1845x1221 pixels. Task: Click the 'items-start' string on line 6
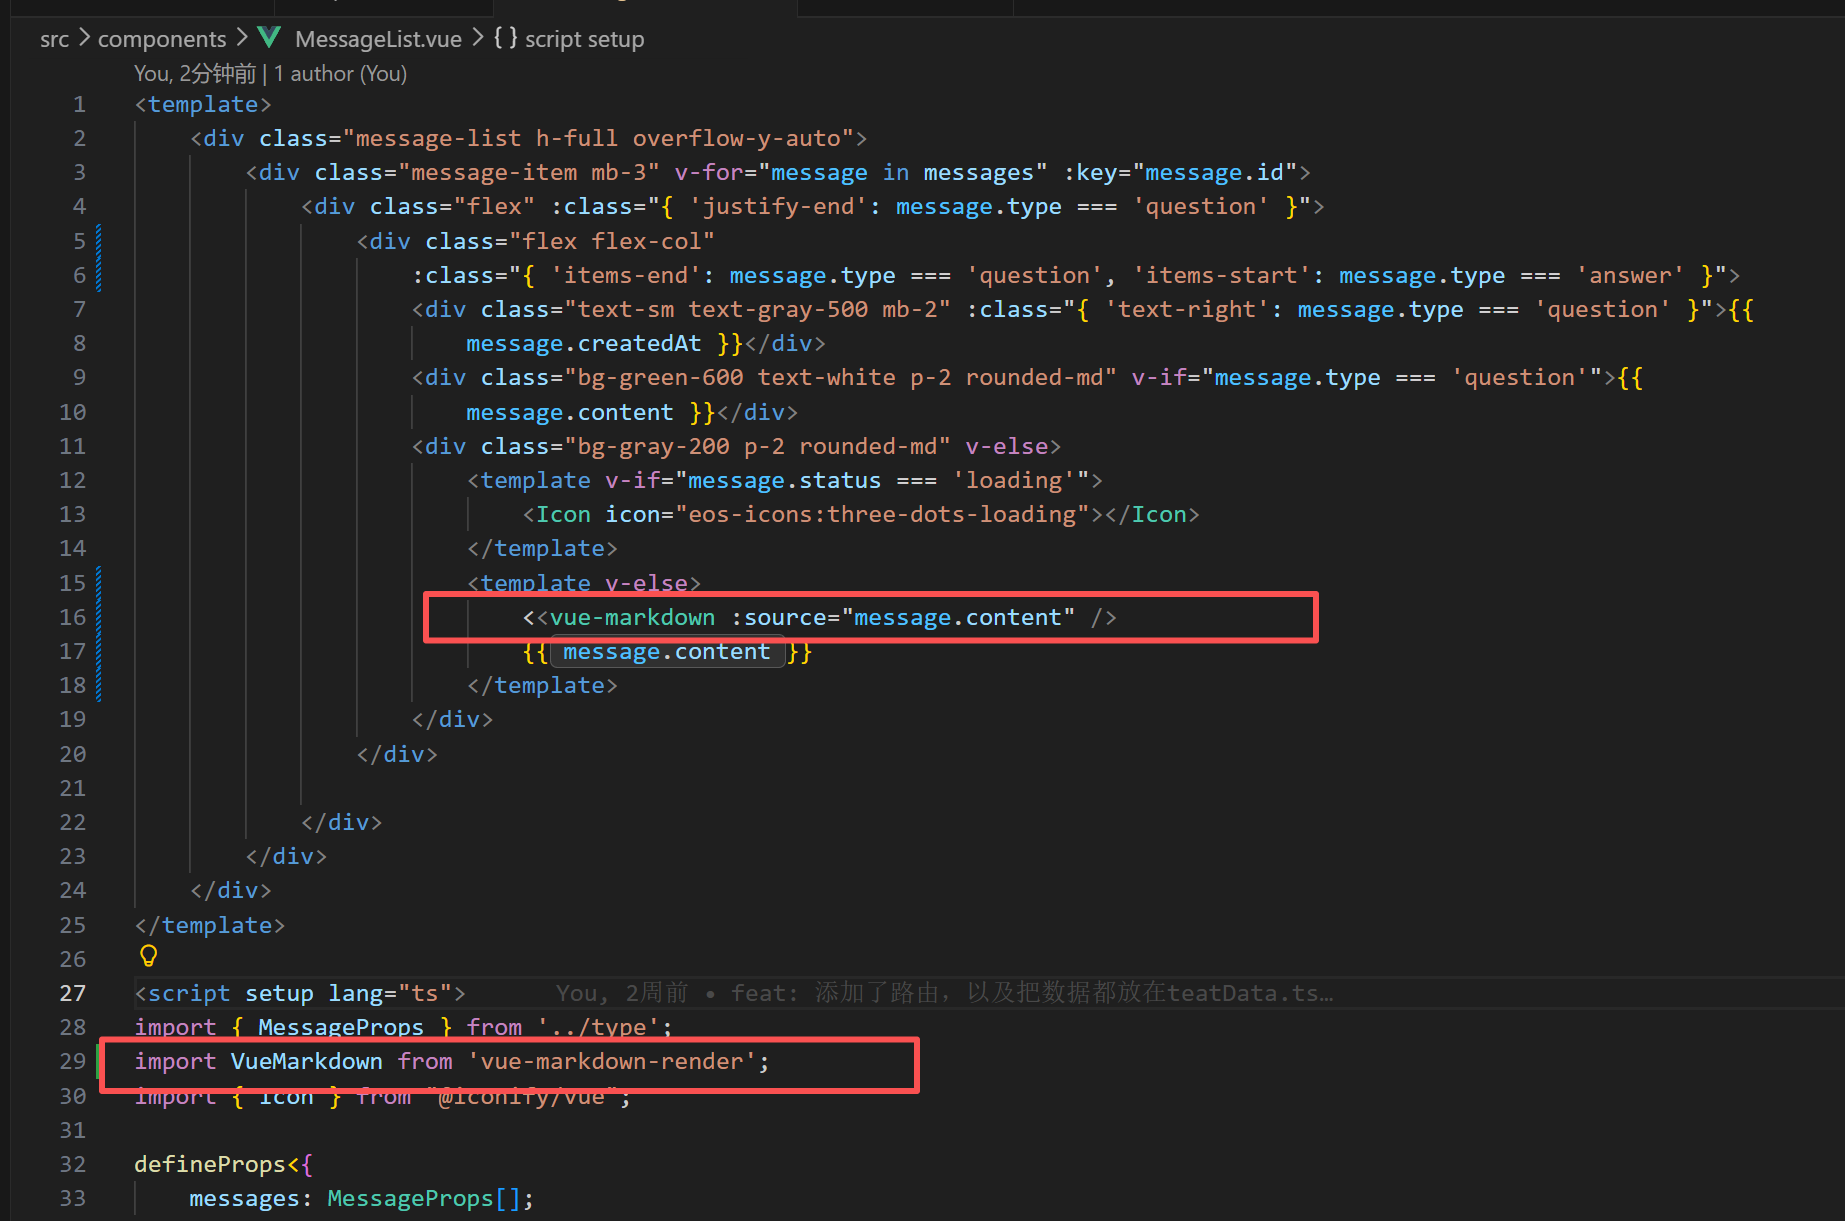pyautogui.click(x=1221, y=275)
